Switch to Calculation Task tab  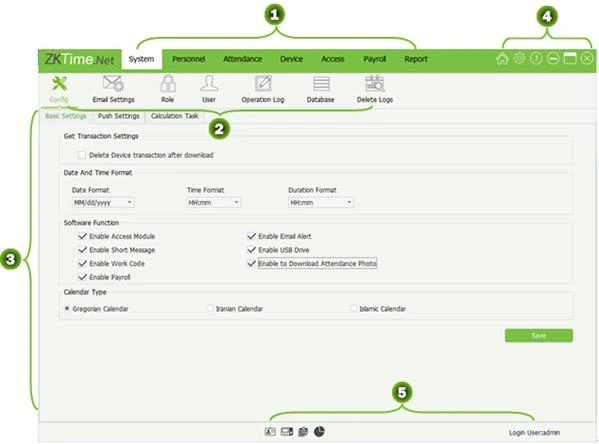(x=175, y=116)
